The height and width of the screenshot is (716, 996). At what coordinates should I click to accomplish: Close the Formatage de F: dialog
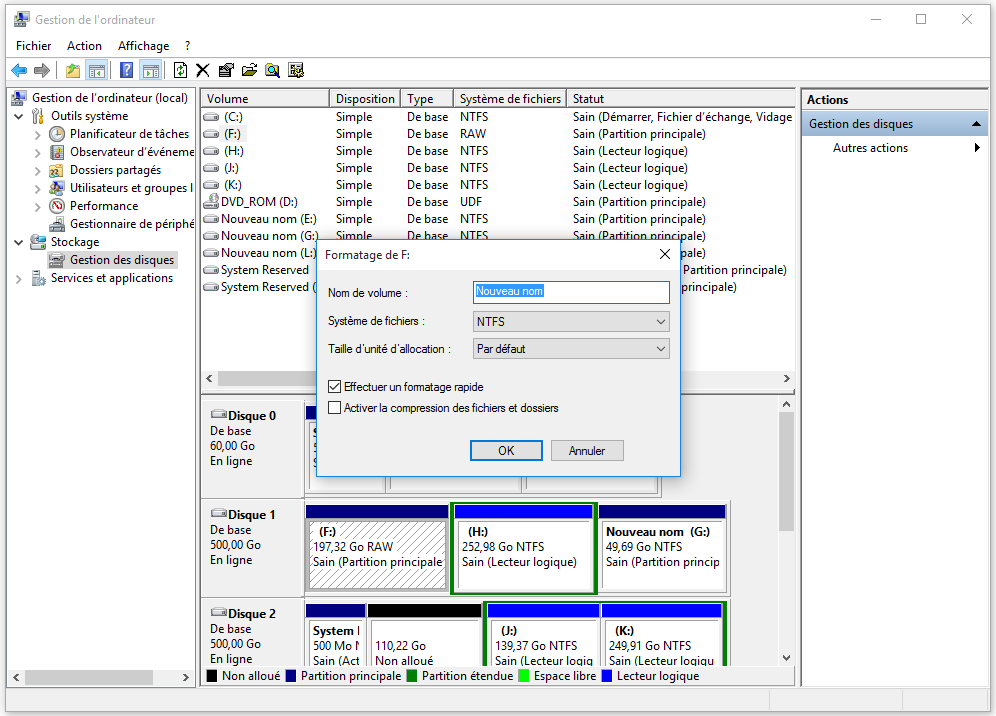665,254
